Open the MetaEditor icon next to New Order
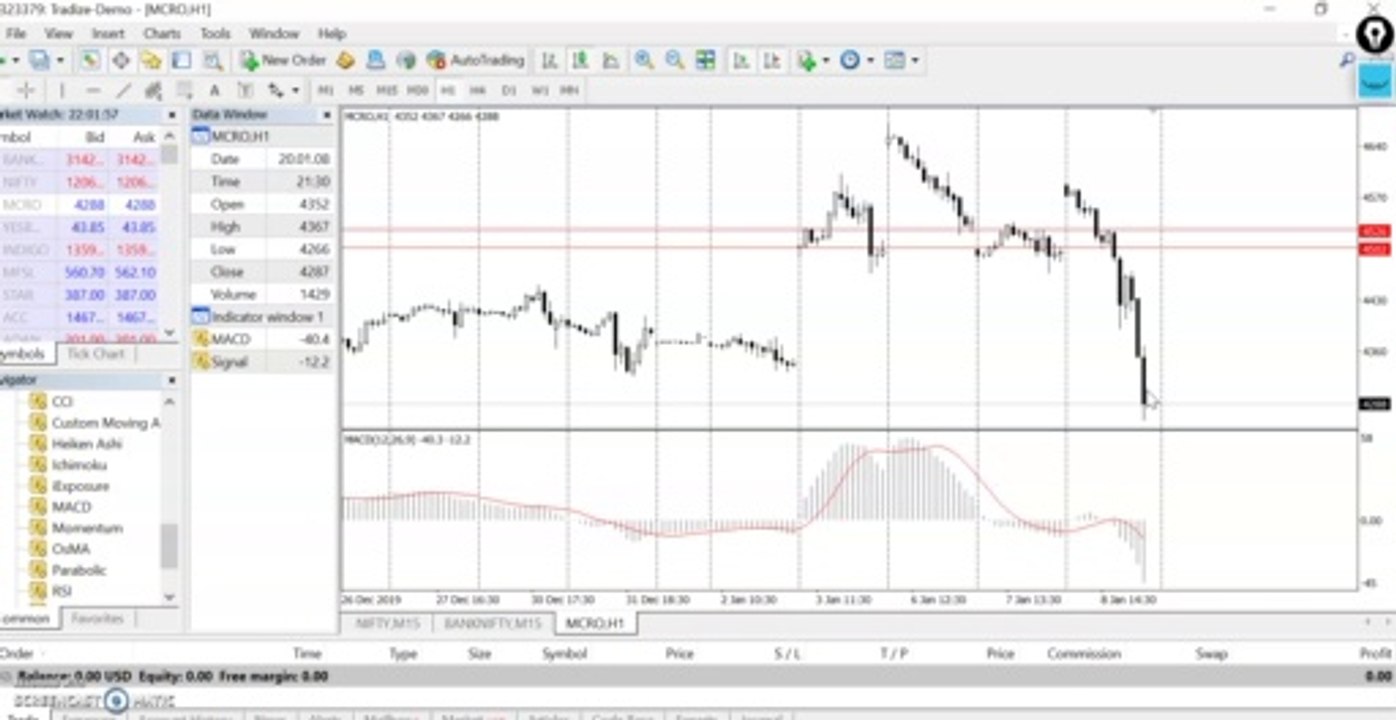Screen dimensions: 1396x720 tap(345, 60)
